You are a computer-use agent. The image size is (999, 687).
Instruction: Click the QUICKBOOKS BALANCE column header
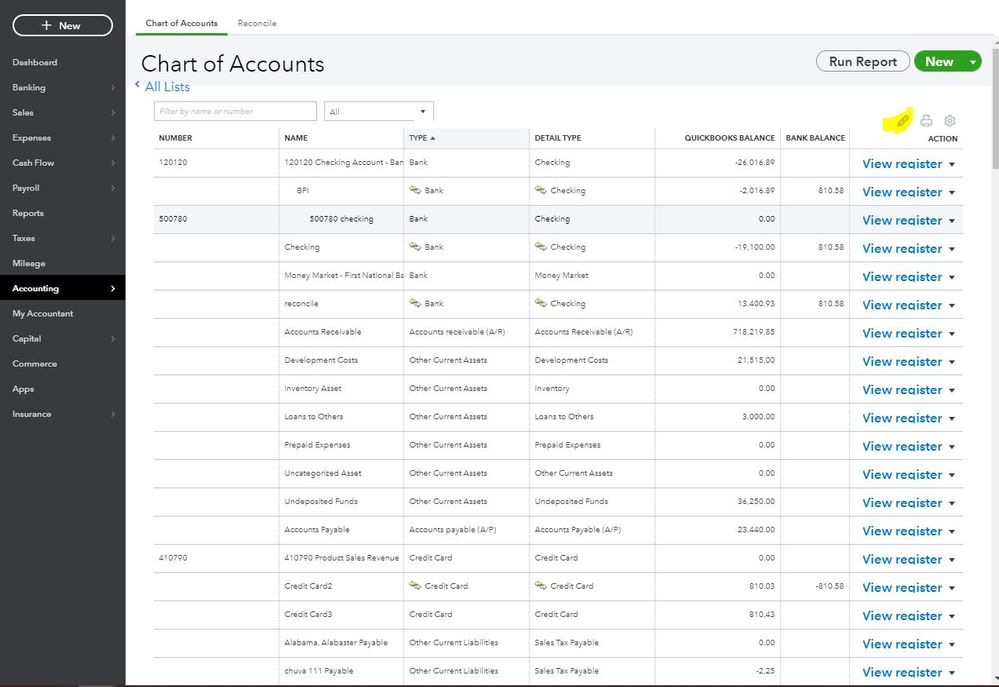(729, 138)
